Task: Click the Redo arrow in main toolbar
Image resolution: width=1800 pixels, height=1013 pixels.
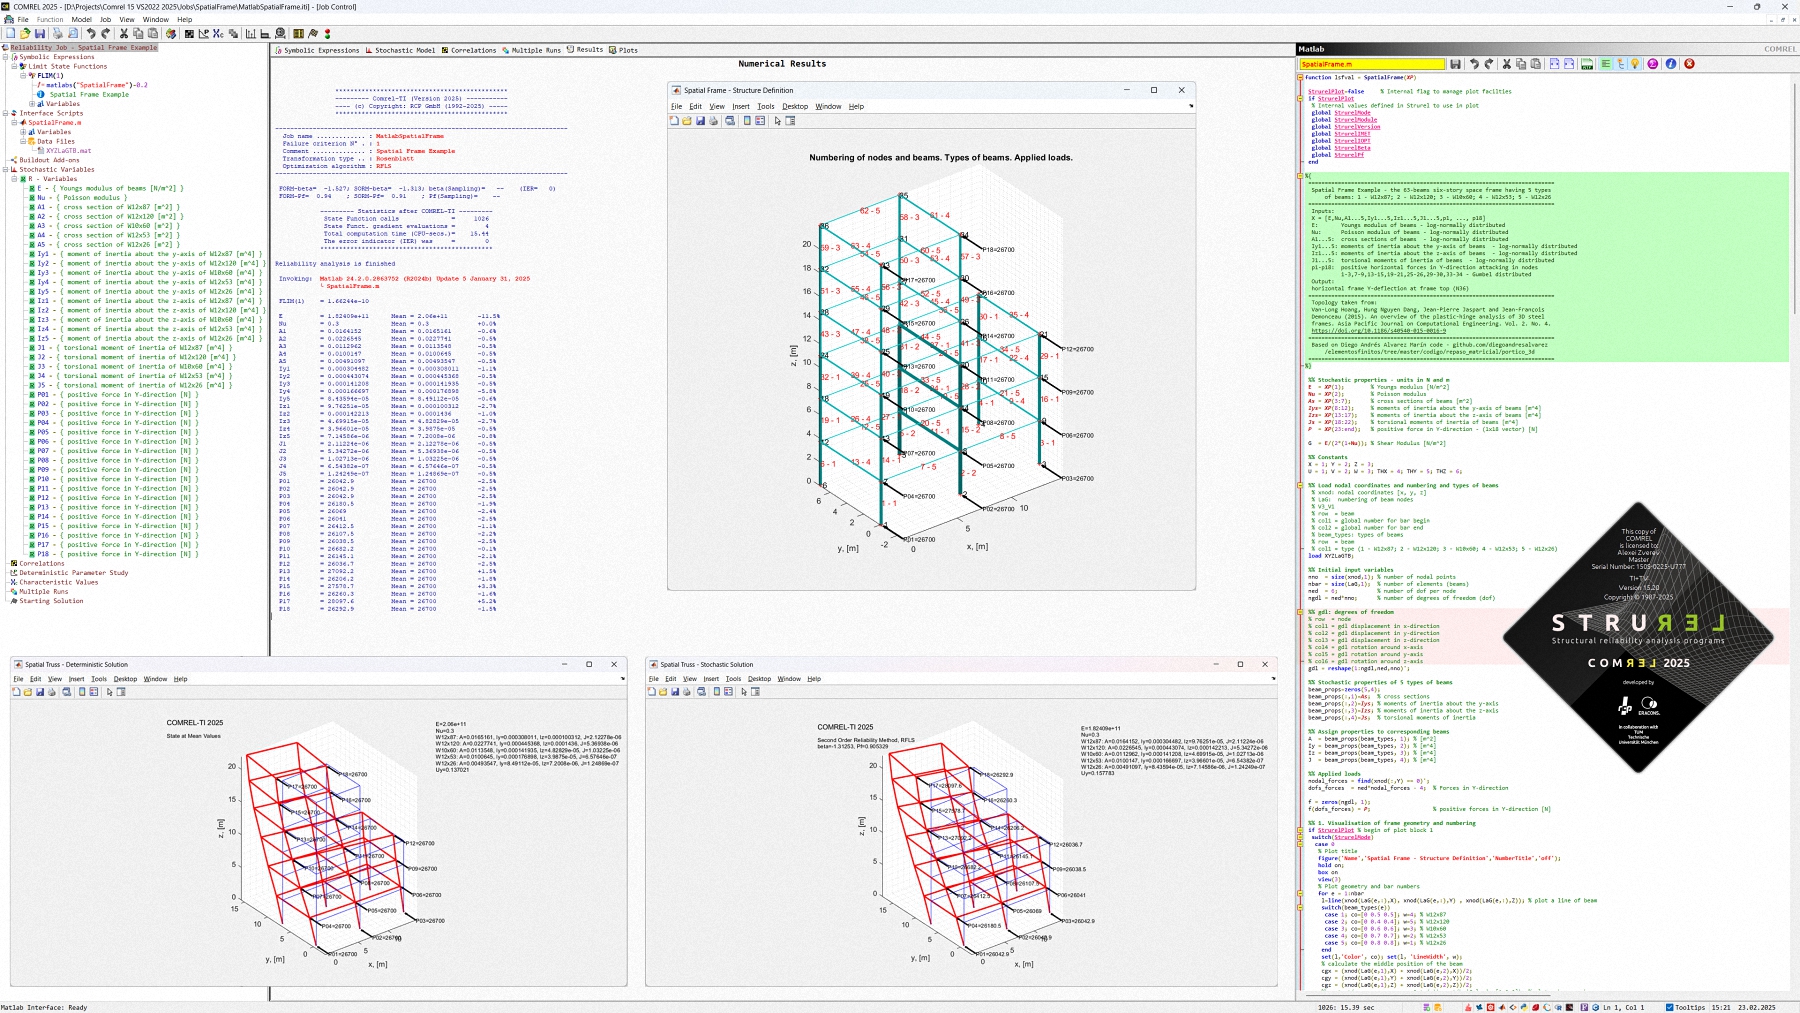Action: [106, 33]
